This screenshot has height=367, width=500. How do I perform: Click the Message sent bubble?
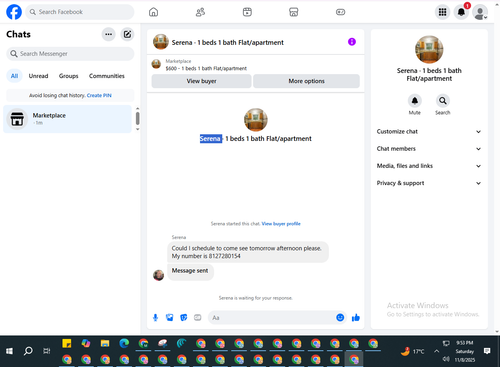coord(190,271)
